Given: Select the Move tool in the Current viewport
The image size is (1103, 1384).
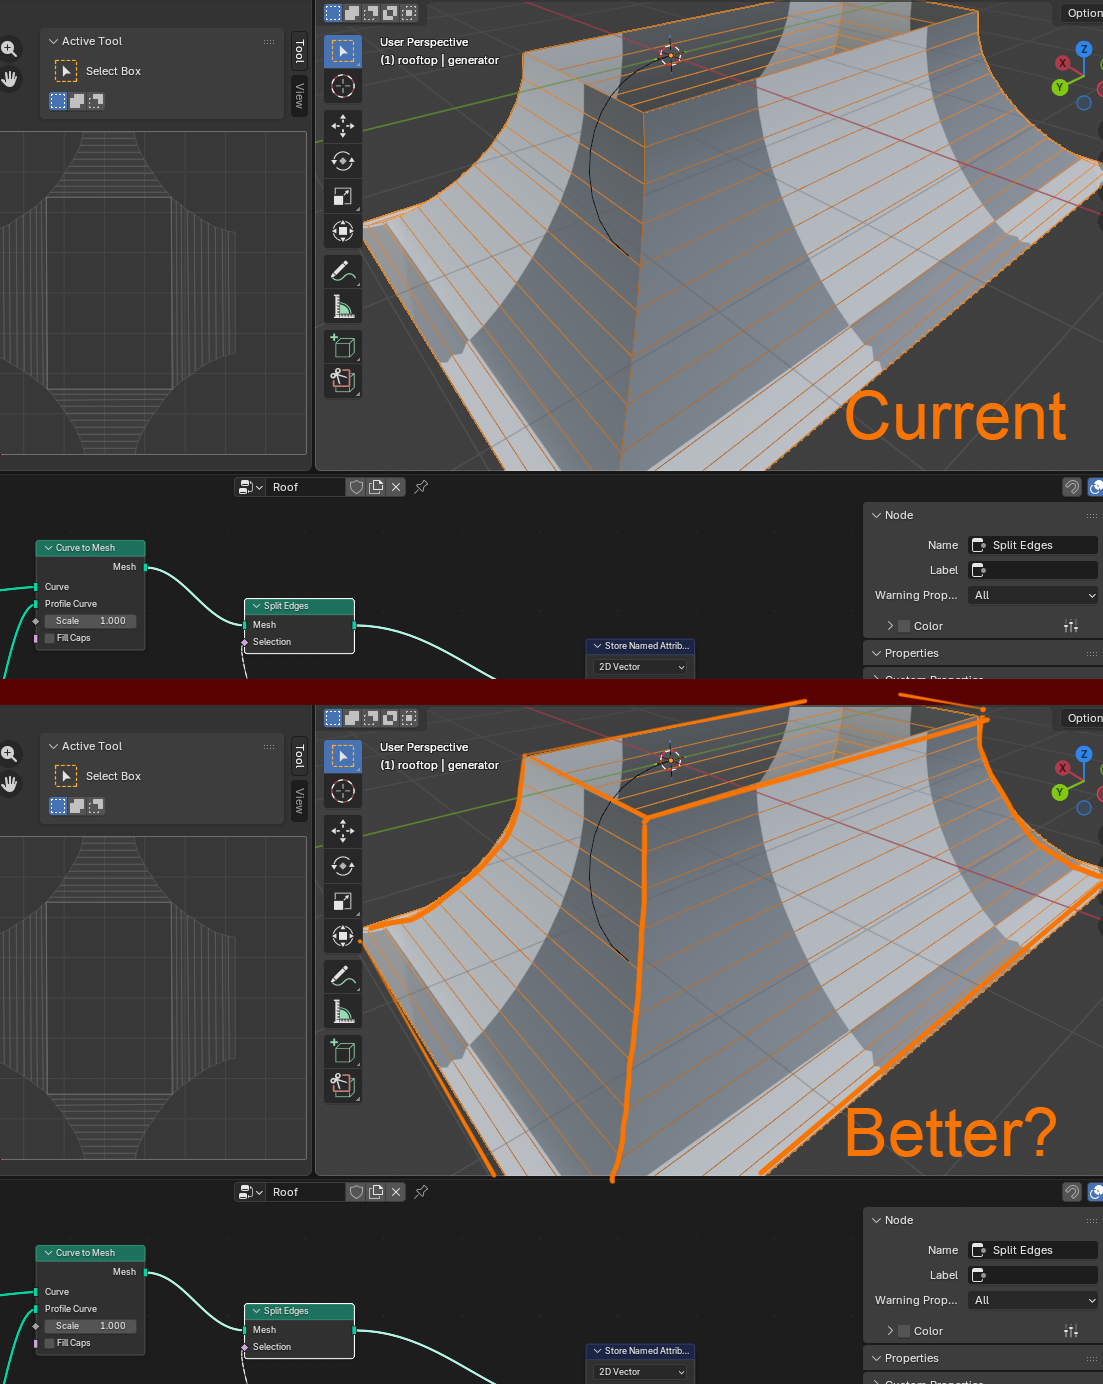Looking at the screenshot, I should pos(343,126).
